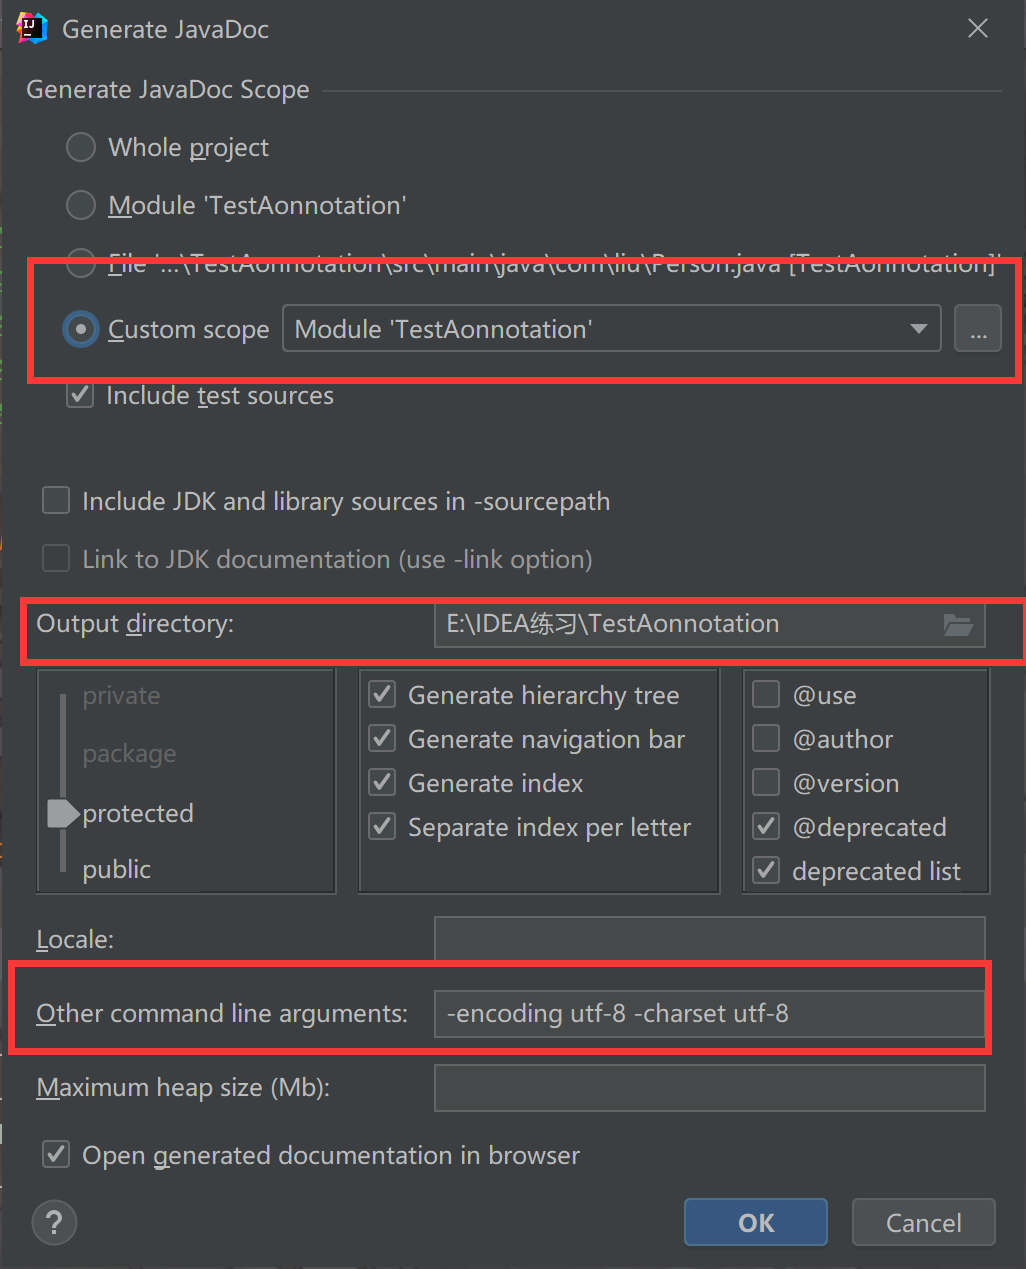Uncheck Include test sources
Screen dimensions: 1026x1269
80,396
